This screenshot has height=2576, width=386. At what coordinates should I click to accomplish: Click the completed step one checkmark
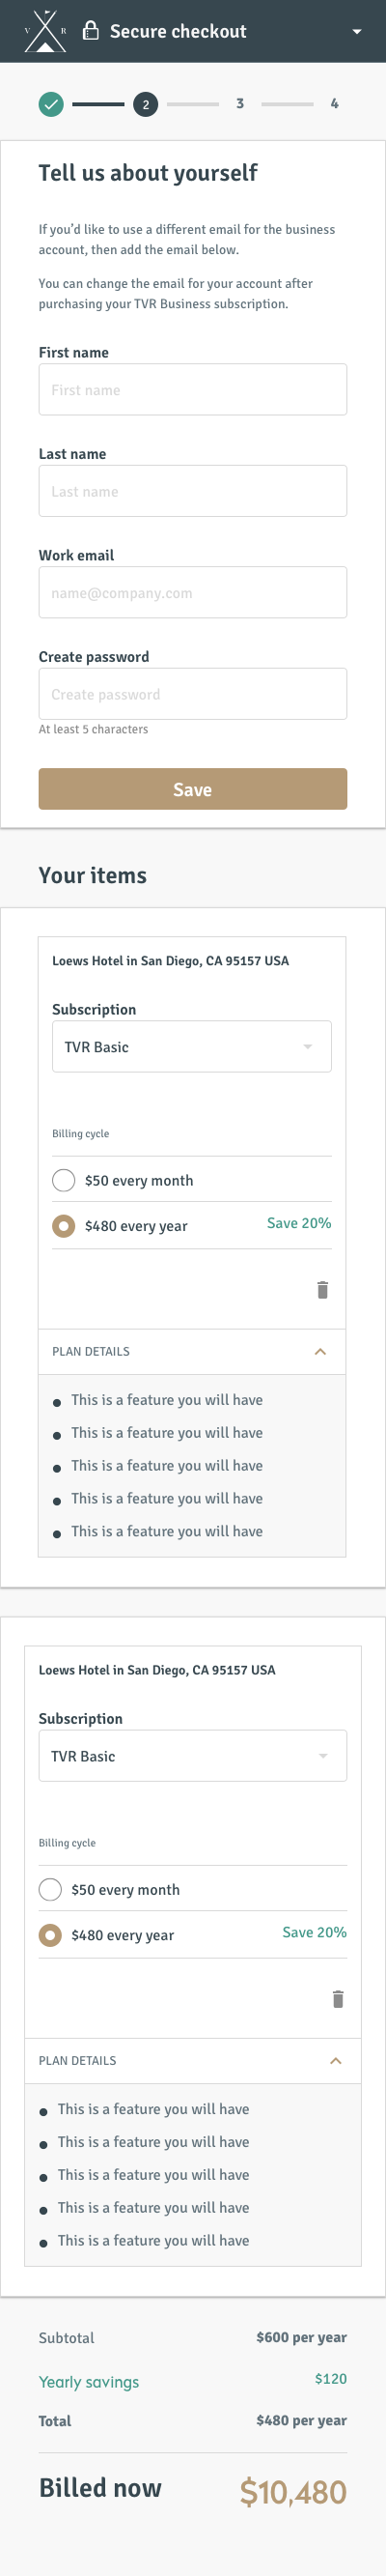point(51,104)
